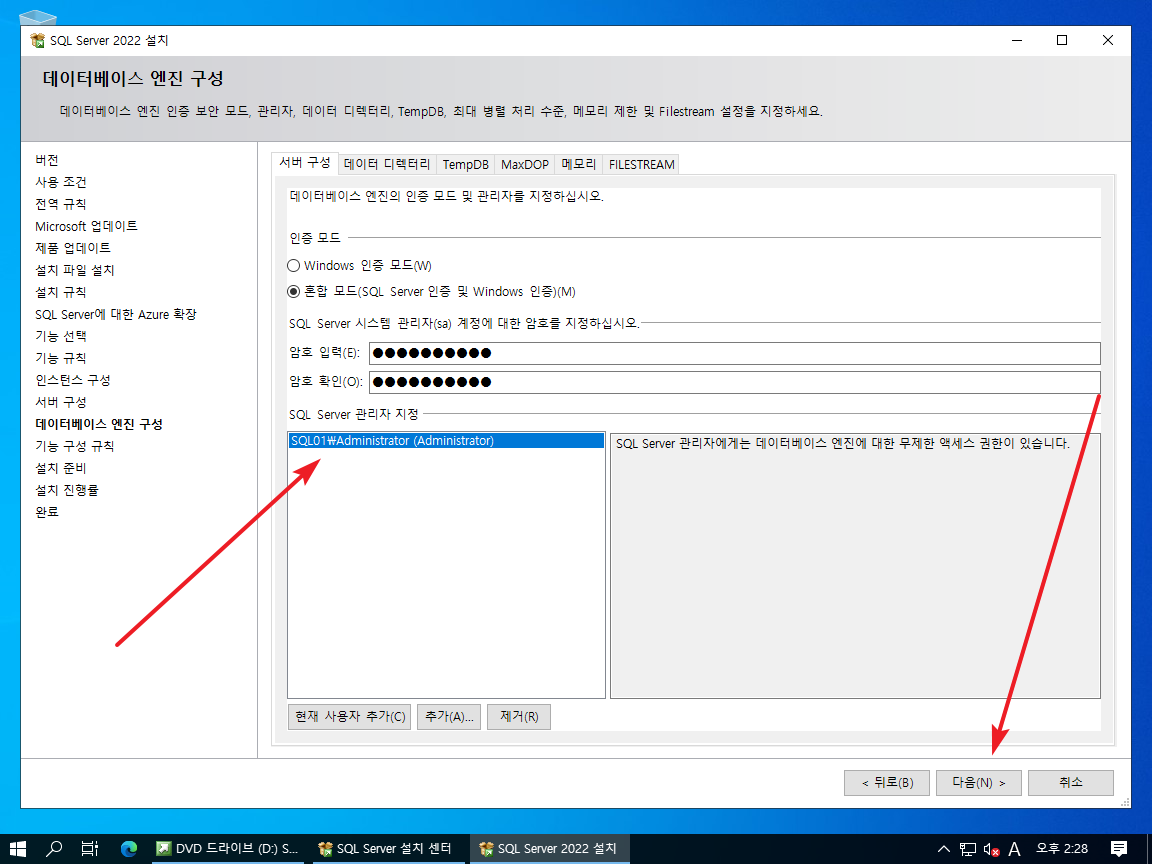Viewport: 1152px width, 864px height.
Task: Select Windows 인증 모드 radio button
Action: 293,265
